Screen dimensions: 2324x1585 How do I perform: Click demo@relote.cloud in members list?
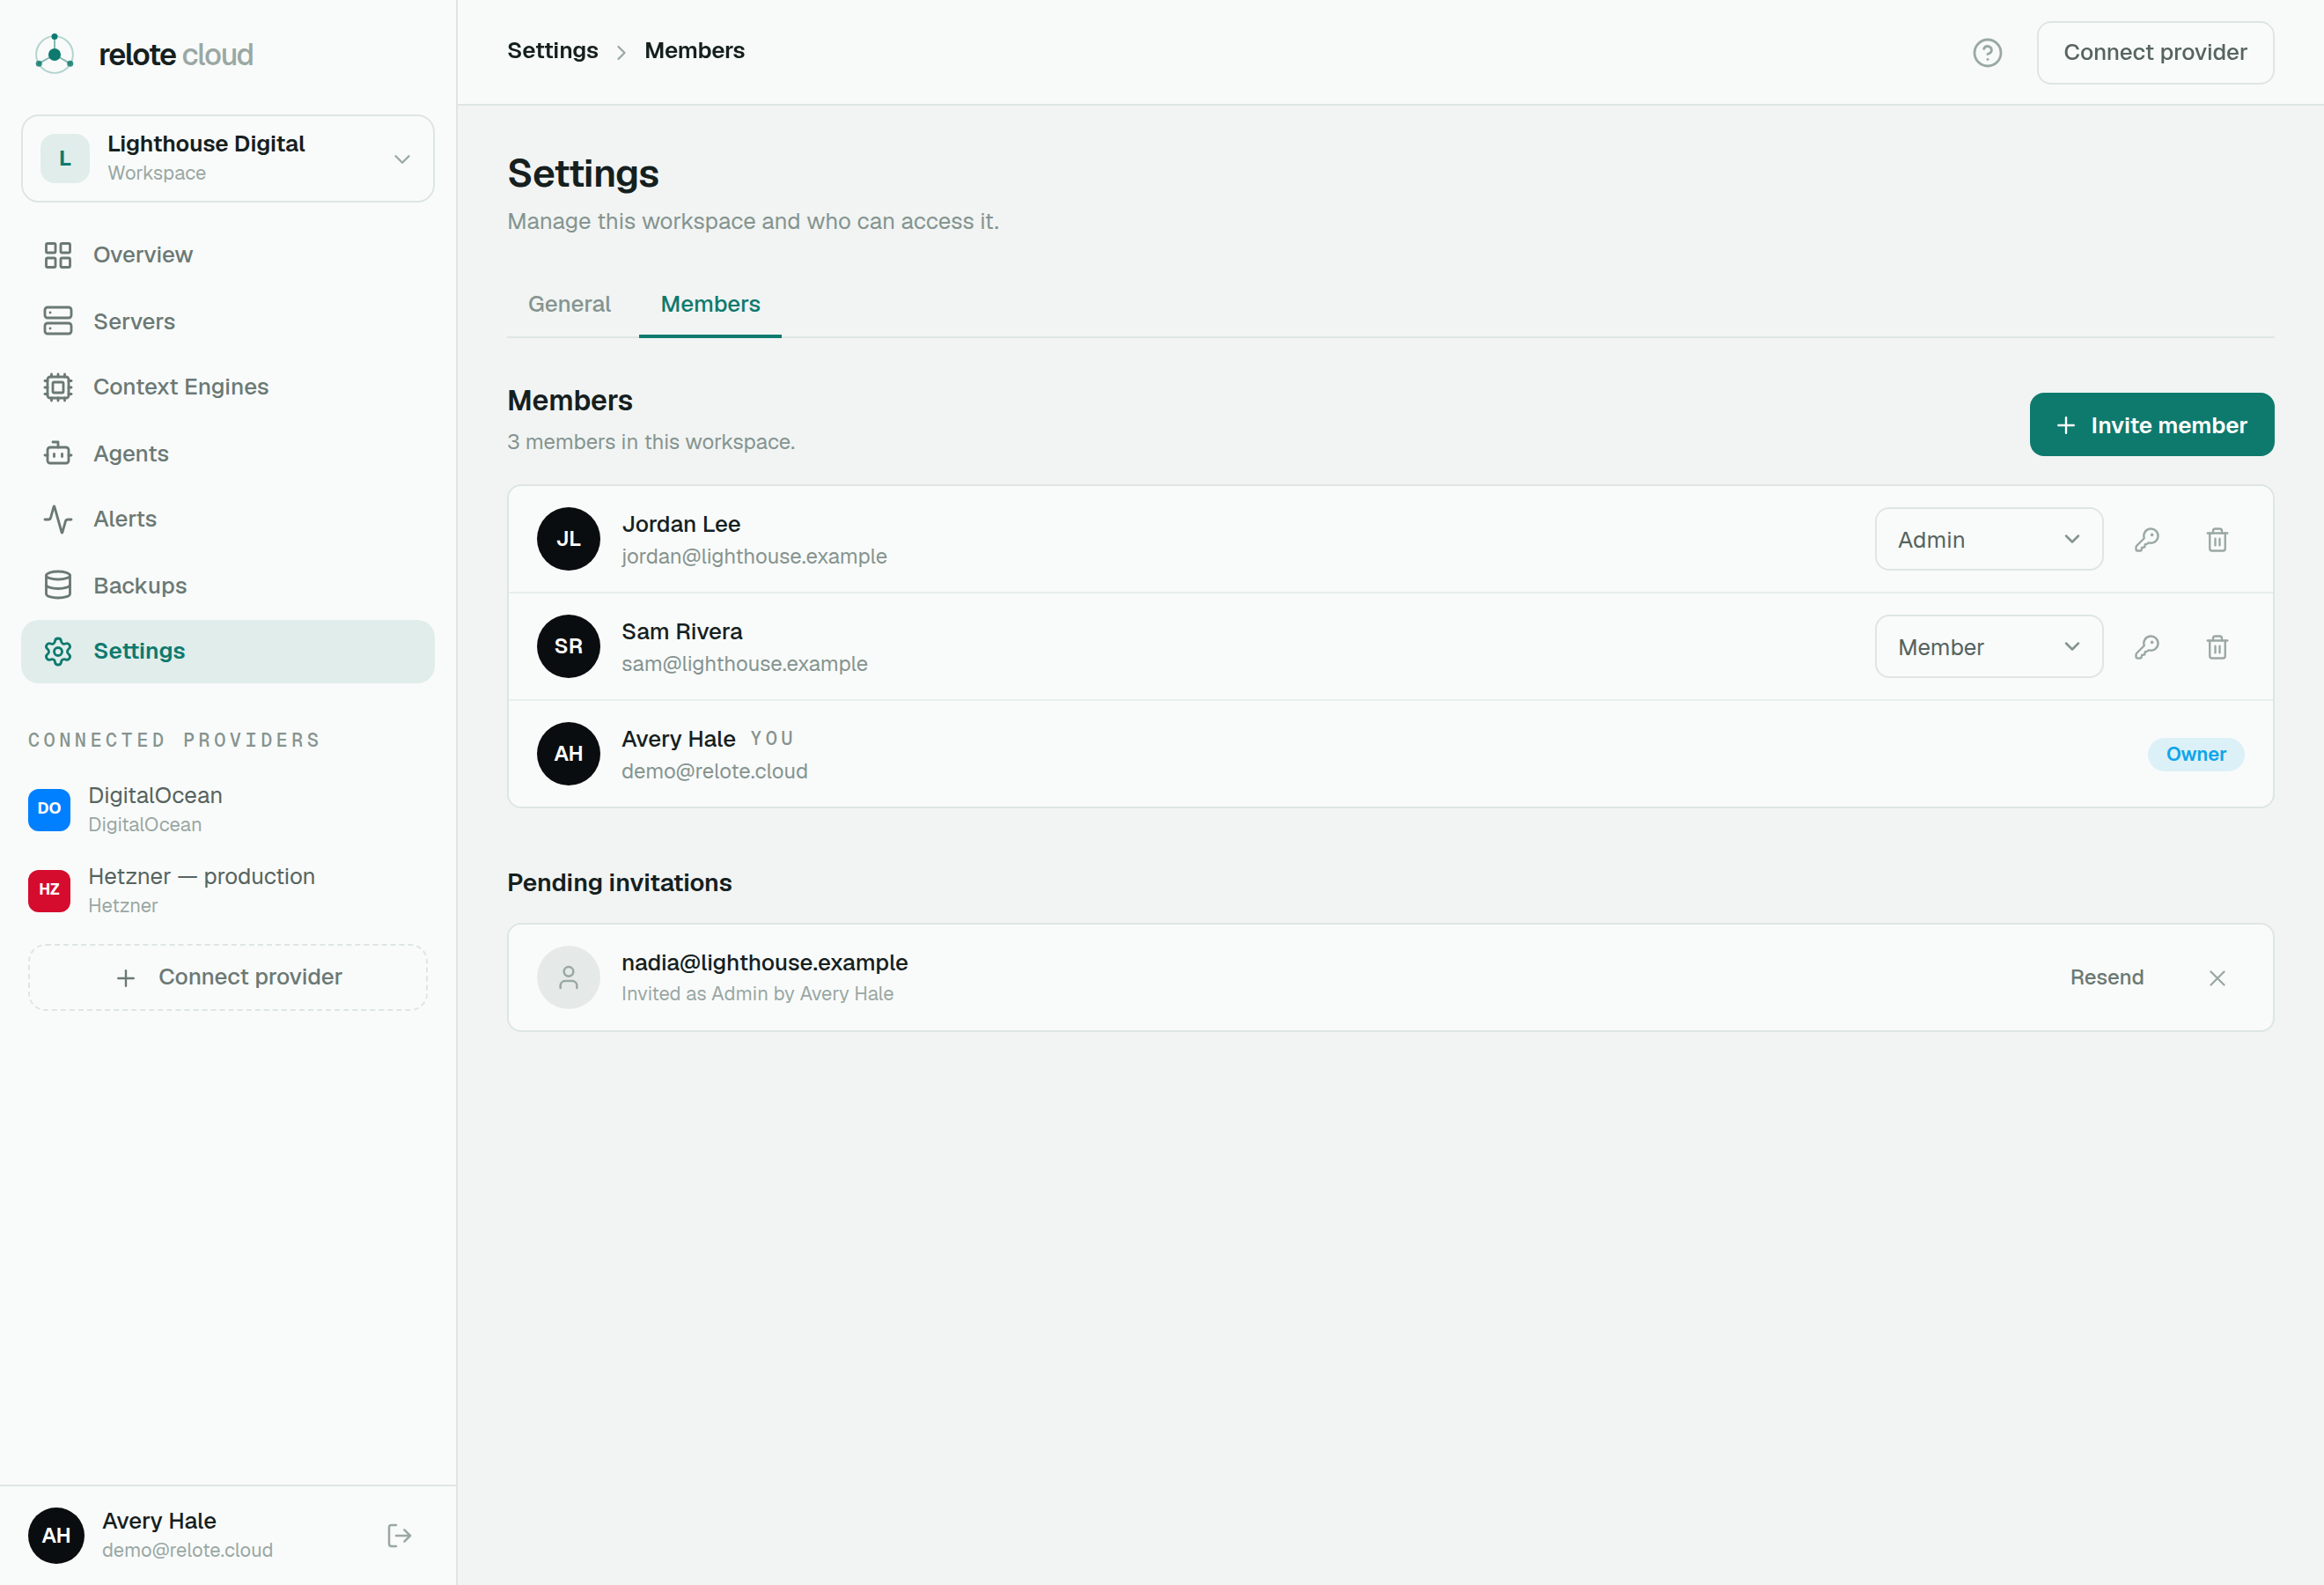pyautogui.click(x=714, y=771)
